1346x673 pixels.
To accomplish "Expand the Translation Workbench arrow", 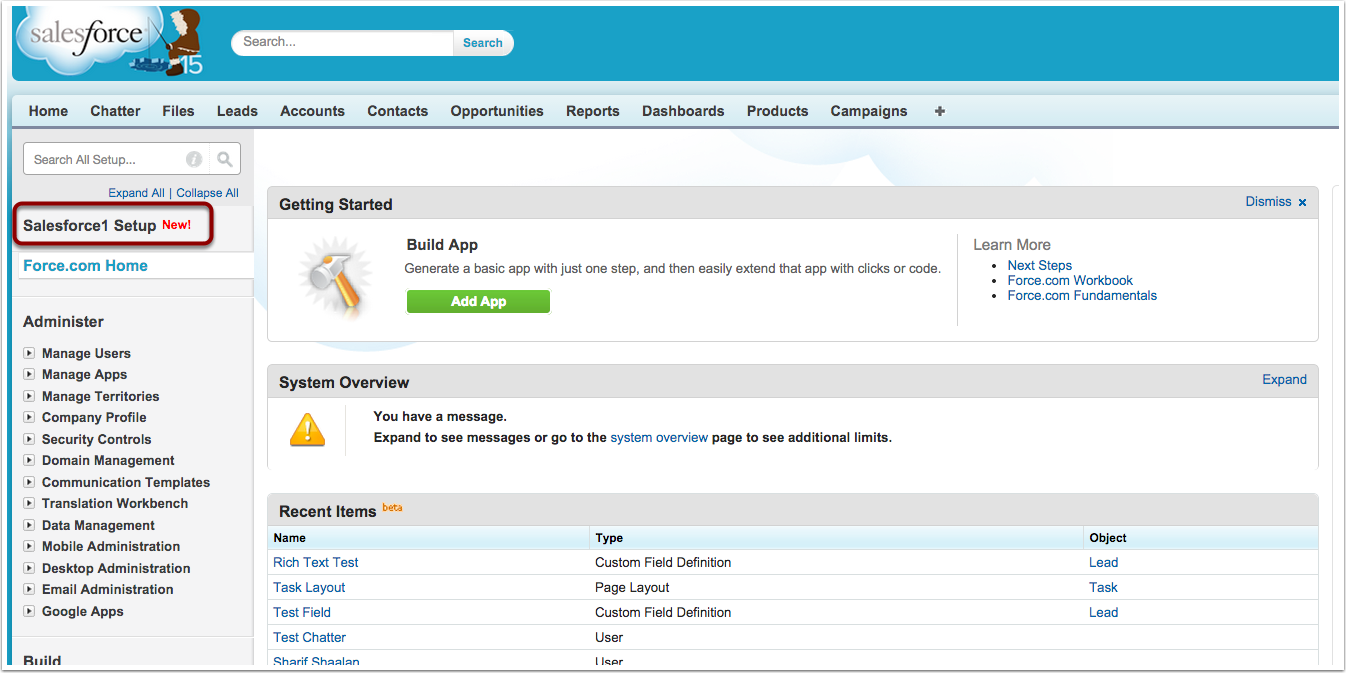I will click(29, 503).
